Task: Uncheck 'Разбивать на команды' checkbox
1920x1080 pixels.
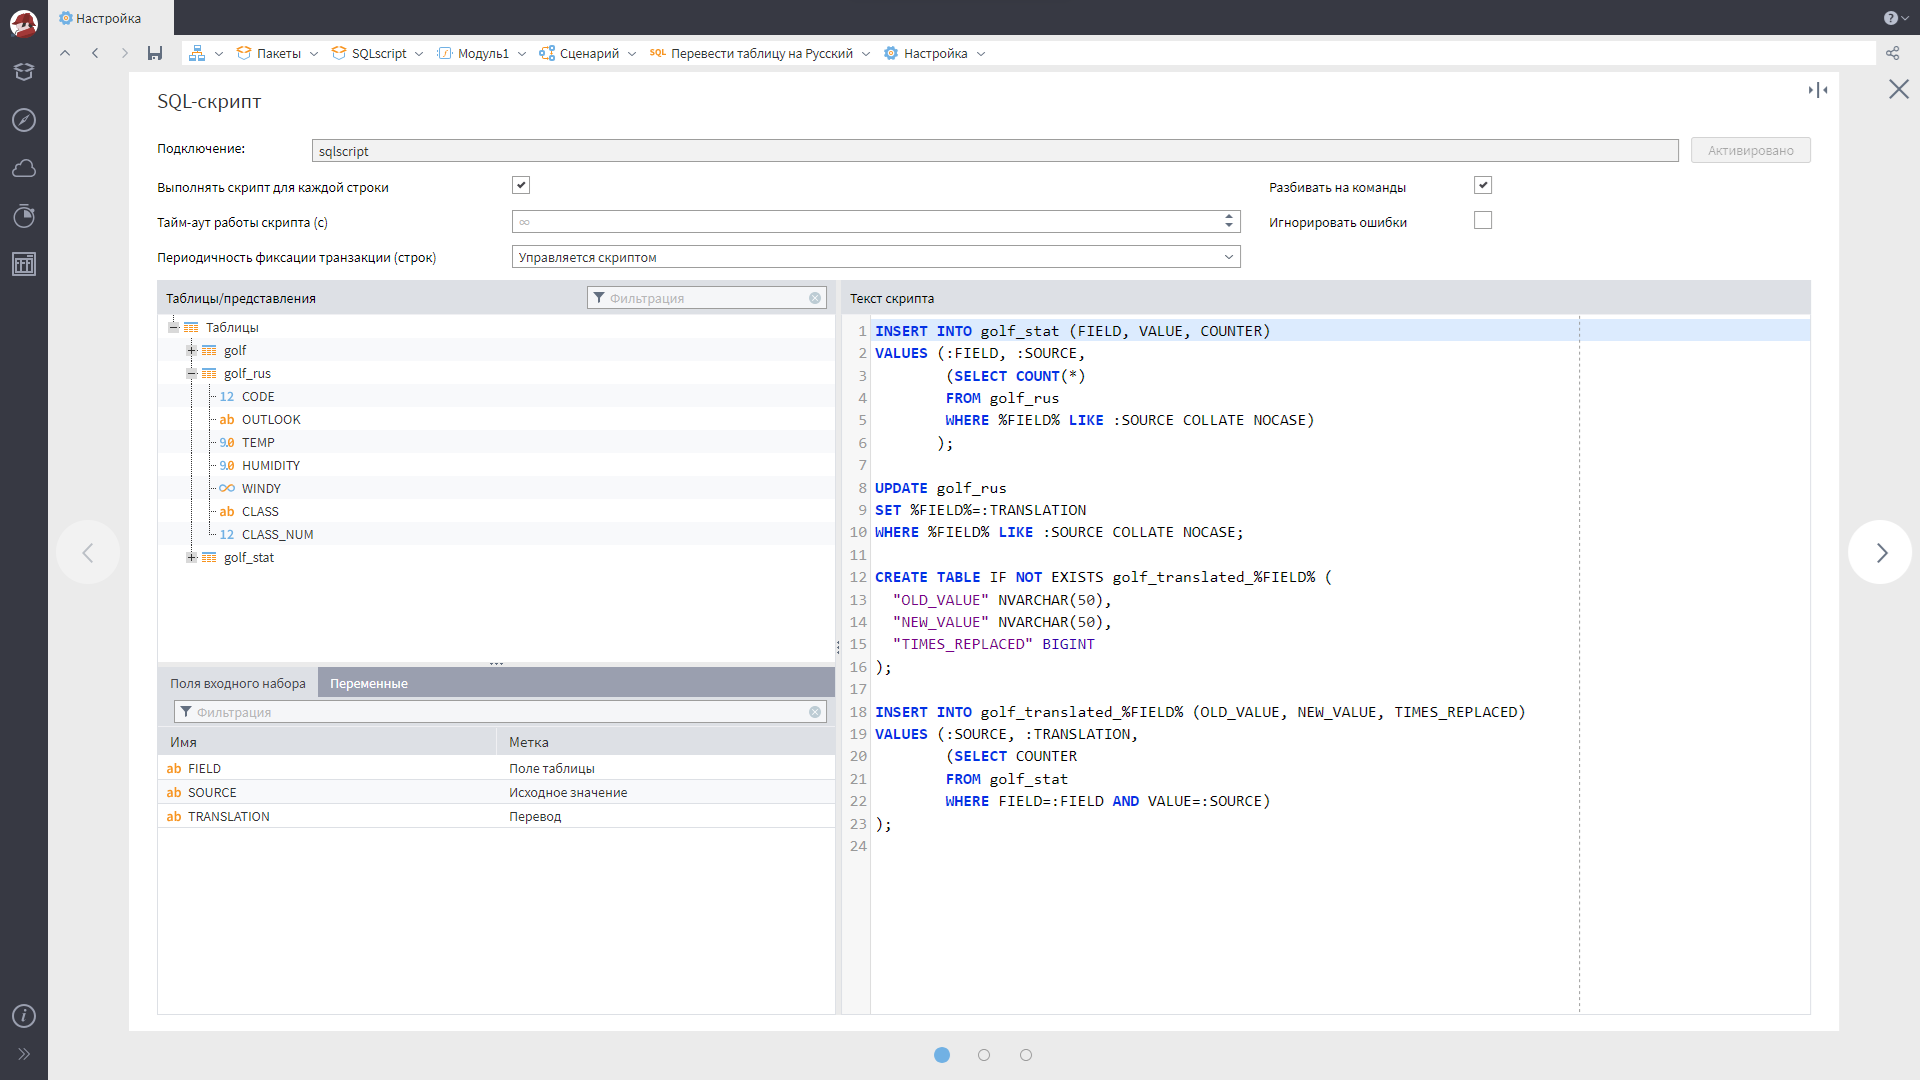Action: (1483, 185)
